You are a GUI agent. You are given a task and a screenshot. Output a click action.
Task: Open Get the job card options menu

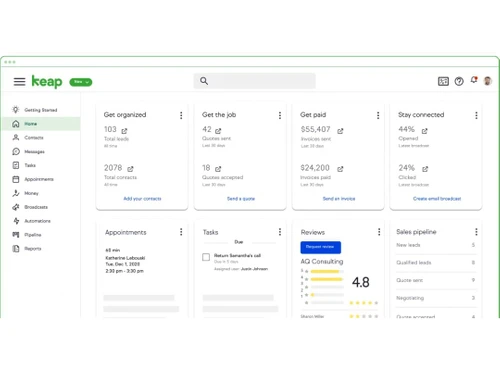click(x=280, y=115)
